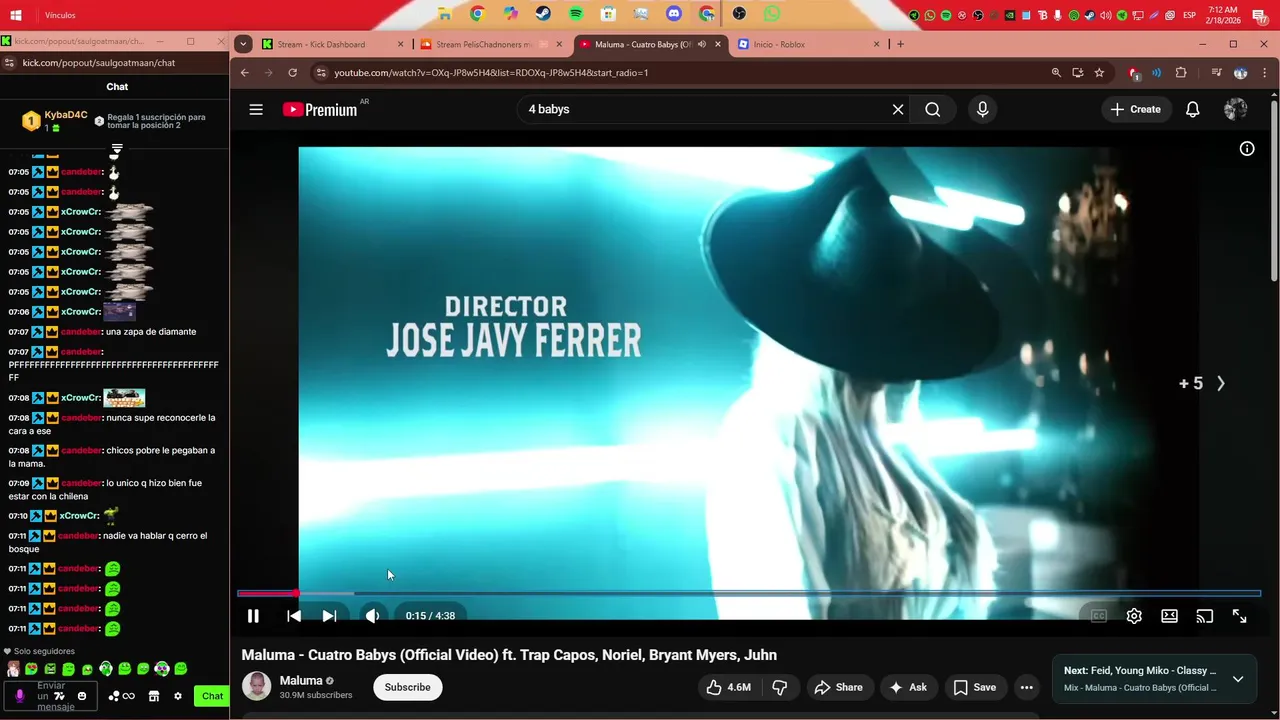Clear the YouTube search query
Viewport: 1280px width, 720px height.
click(x=898, y=109)
